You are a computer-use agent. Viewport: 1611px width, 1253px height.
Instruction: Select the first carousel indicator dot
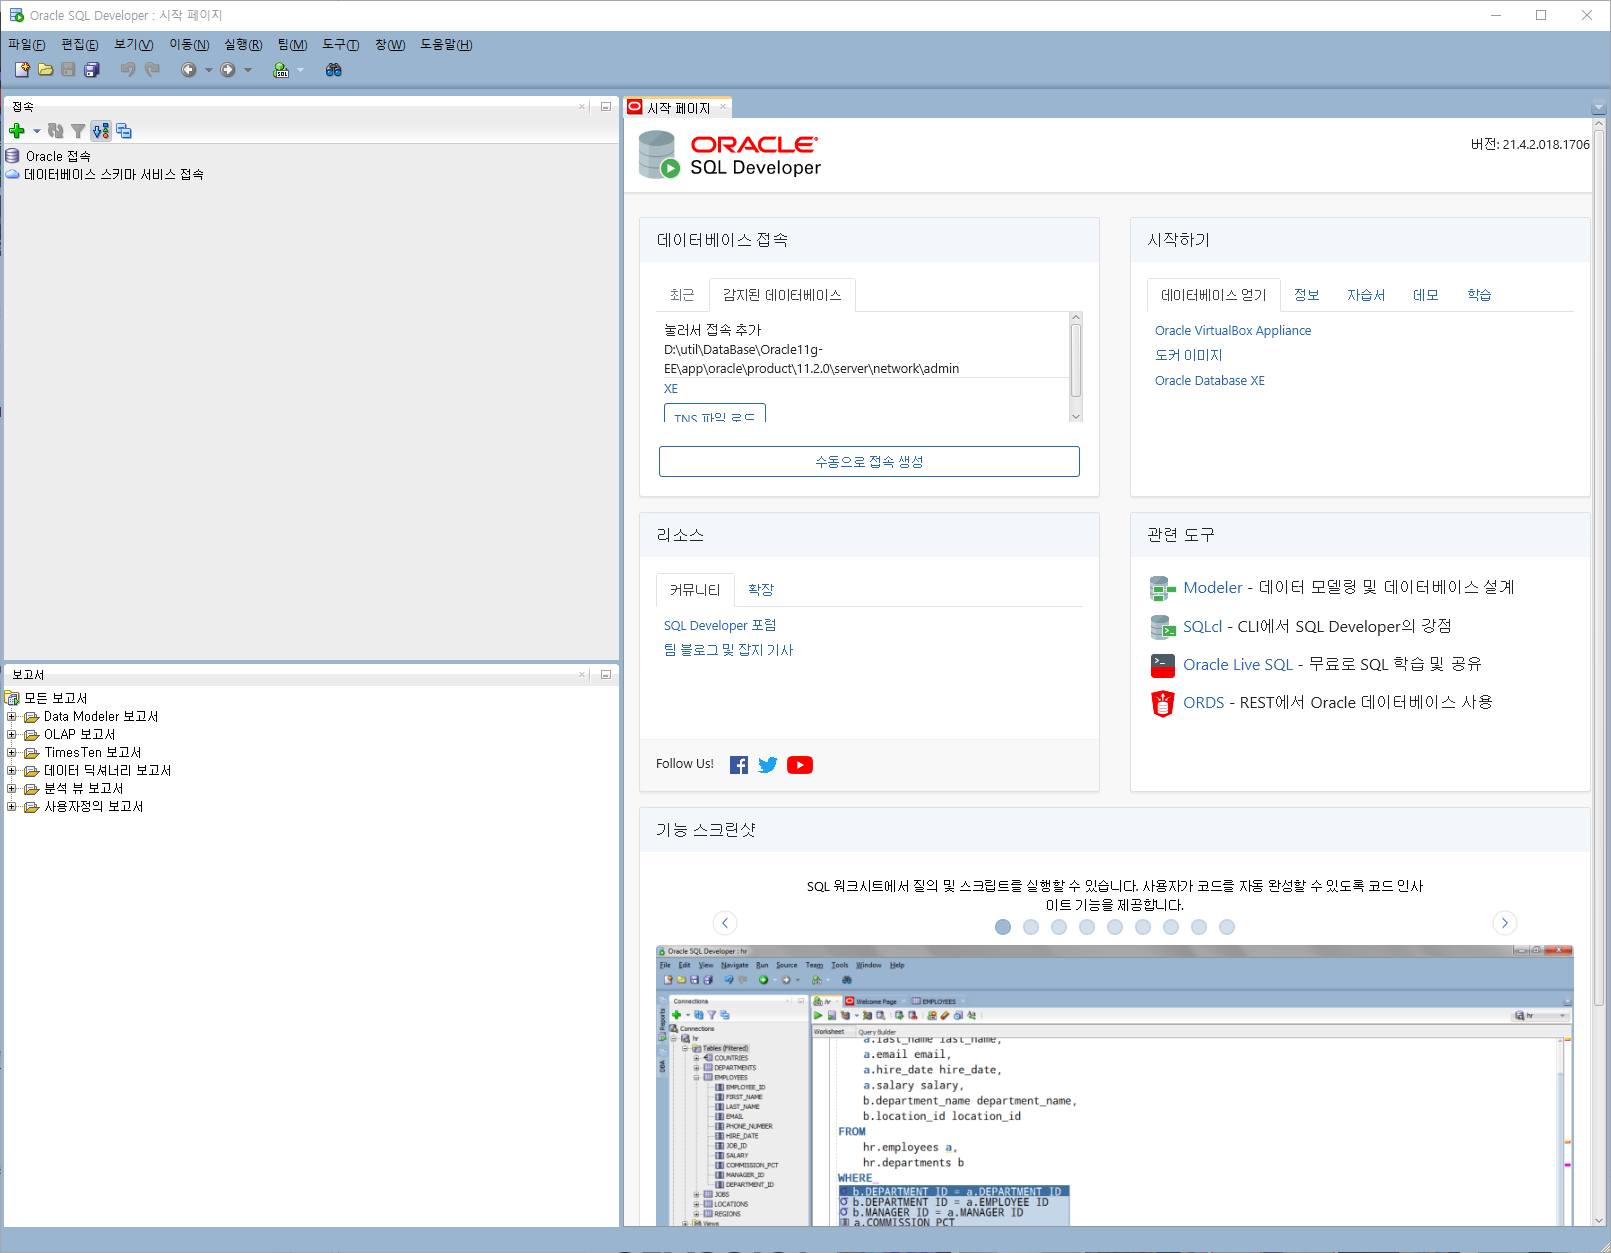[1003, 927]
